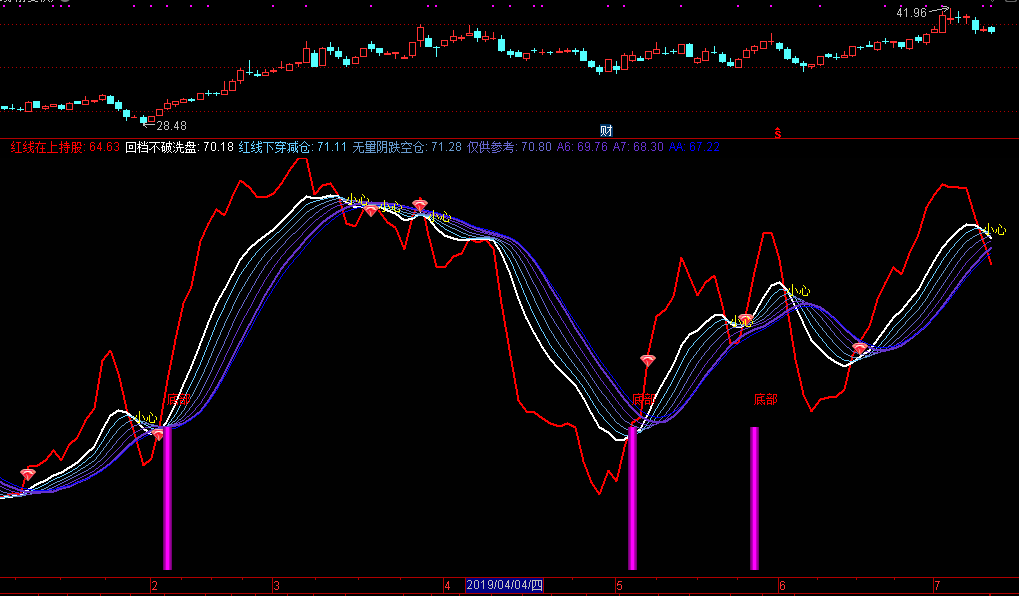Screen dimensions: 1019x596
Task: Click the red diamond just before month 7
Action: pyautogui.click(x=860, y=348)
